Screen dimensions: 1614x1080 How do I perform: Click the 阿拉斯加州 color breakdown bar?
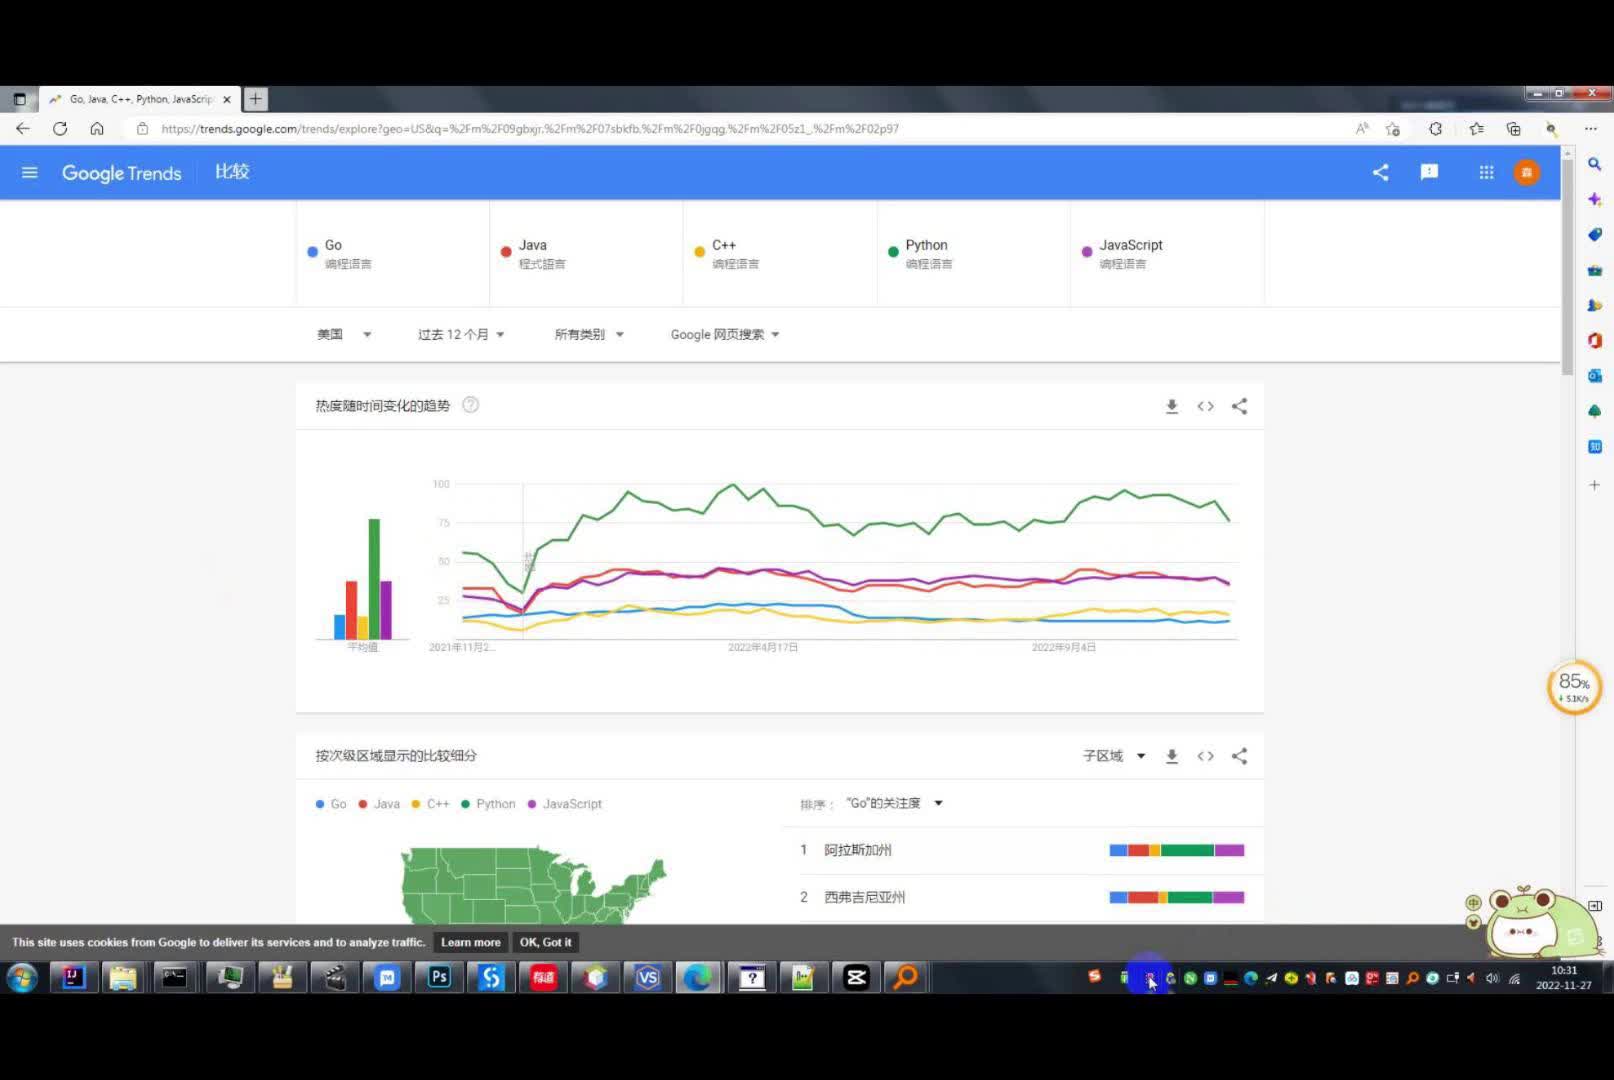(x=1177, y=850)
